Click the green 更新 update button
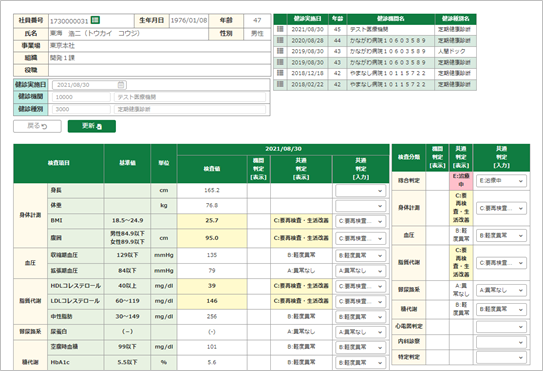543x371 pixels. click(x=92, y=126)
